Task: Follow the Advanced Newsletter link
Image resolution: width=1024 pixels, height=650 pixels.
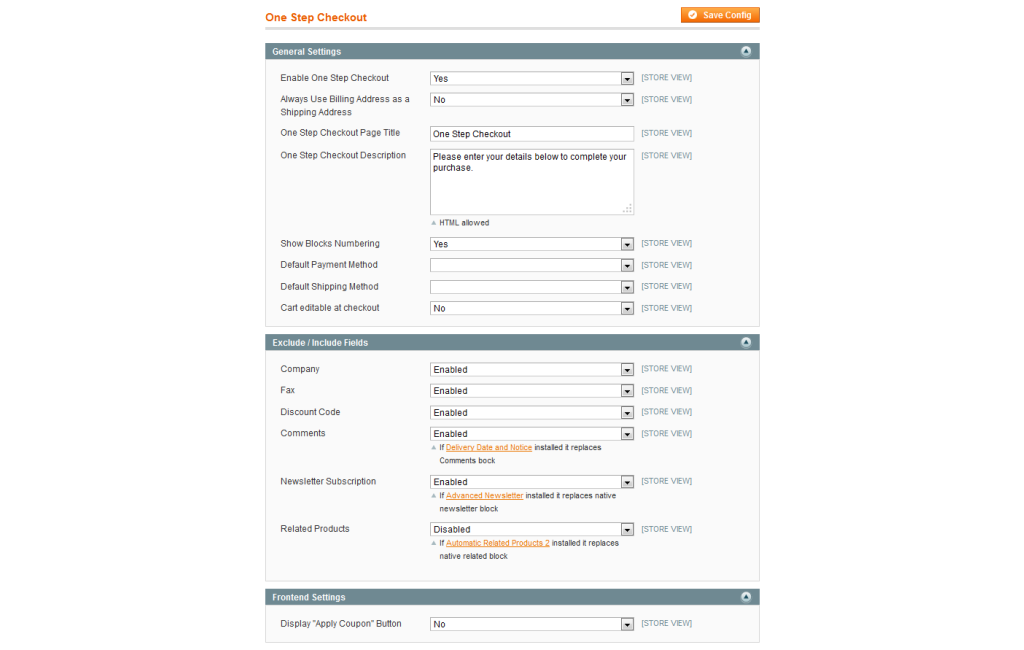Action: click(484, 496)
